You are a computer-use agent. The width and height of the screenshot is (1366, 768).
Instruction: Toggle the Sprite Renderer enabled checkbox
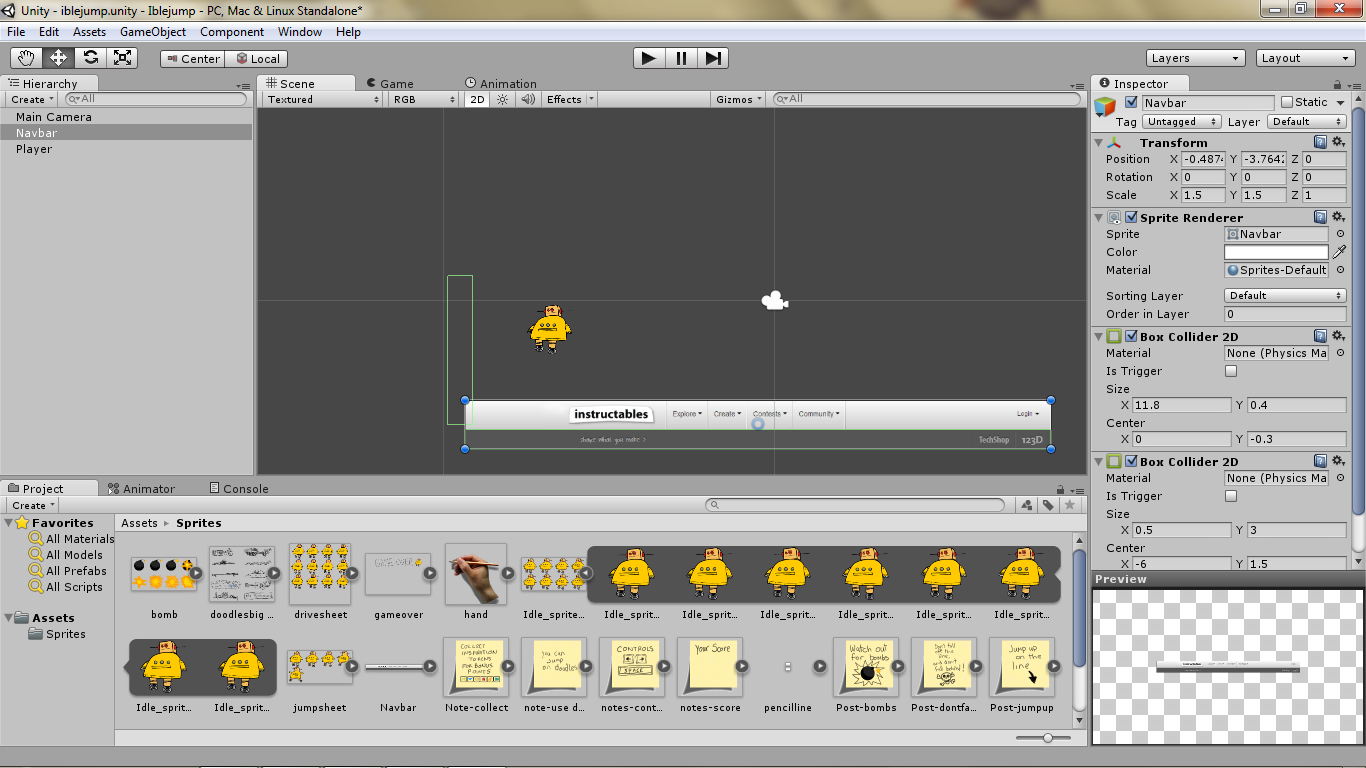(x=1131, y=217)
